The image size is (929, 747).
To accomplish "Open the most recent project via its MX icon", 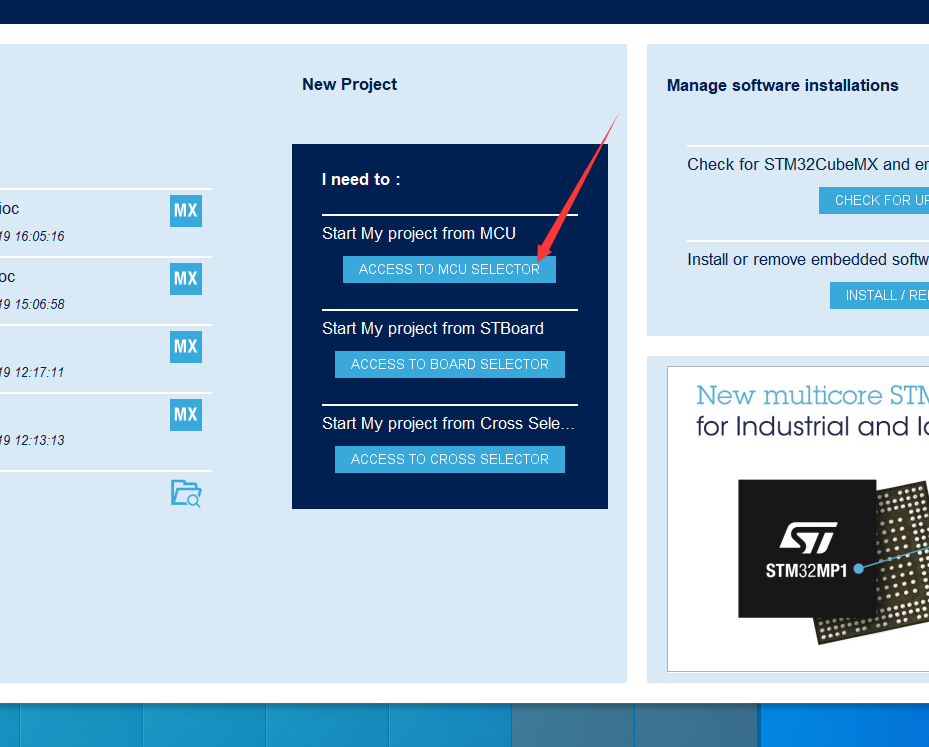I will tap(185, 211).
